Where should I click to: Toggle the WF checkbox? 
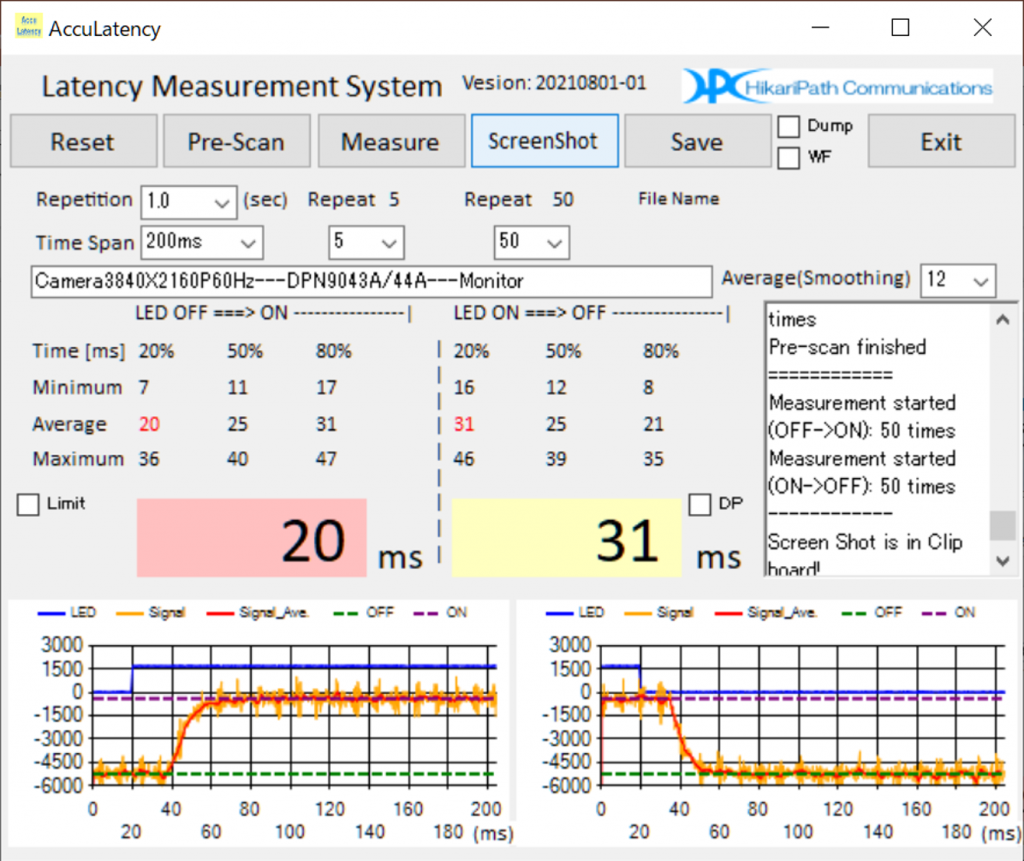click(789, 157)
